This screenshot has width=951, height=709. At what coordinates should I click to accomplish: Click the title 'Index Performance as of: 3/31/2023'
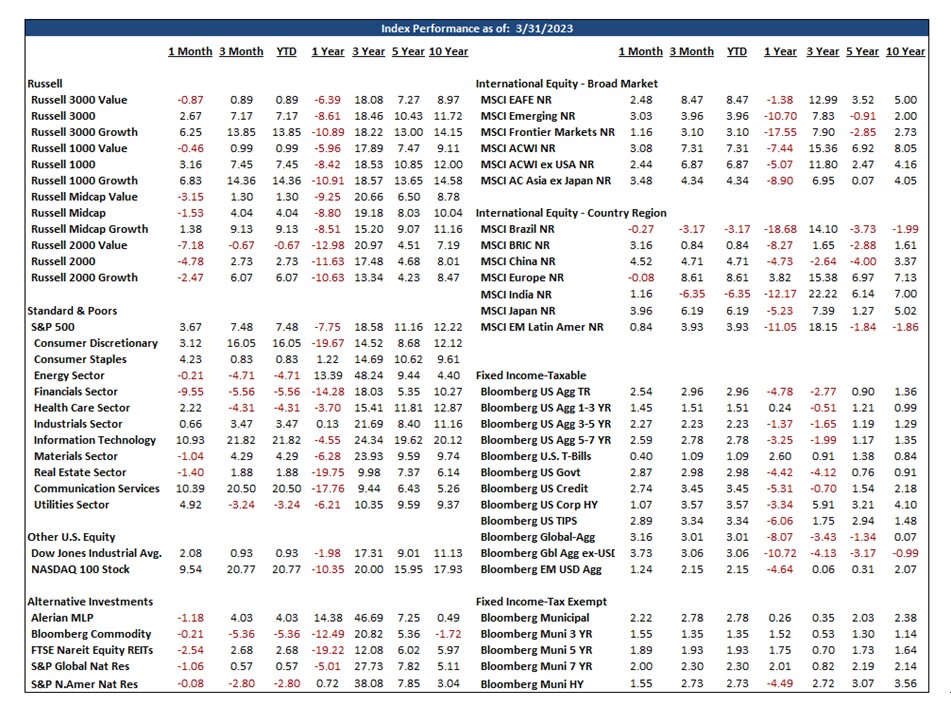[477, 29]
